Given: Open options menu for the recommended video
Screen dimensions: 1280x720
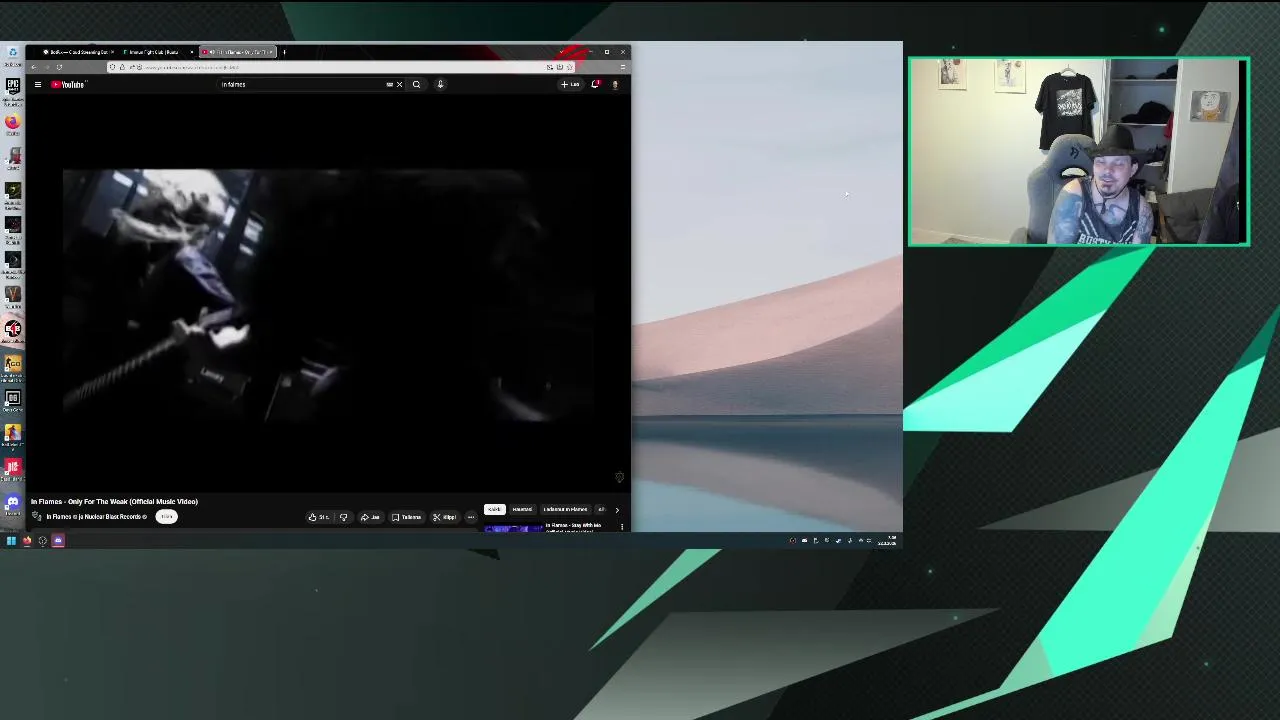Looking at the screenshot, I should click(621, 526).
